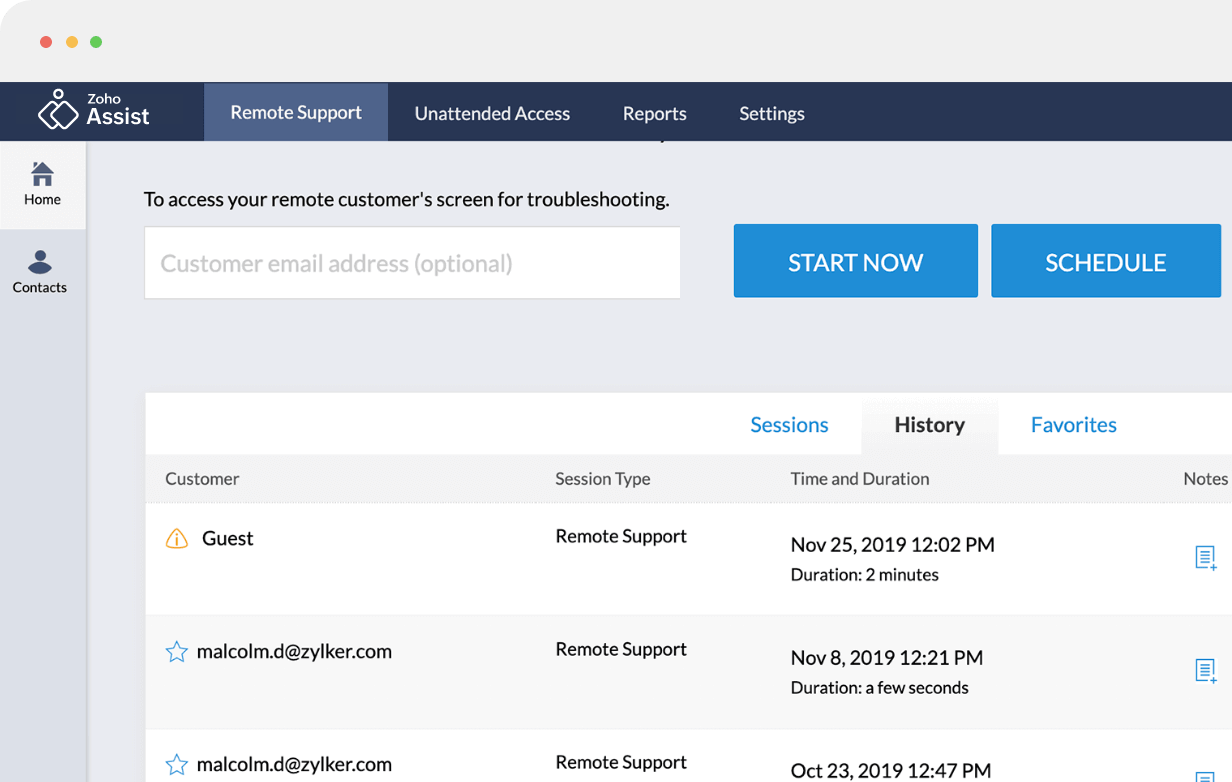Viewport: 1232px width, 782px height.
Task: Switch to the Remote Support tab
Action: coord(296,112)
